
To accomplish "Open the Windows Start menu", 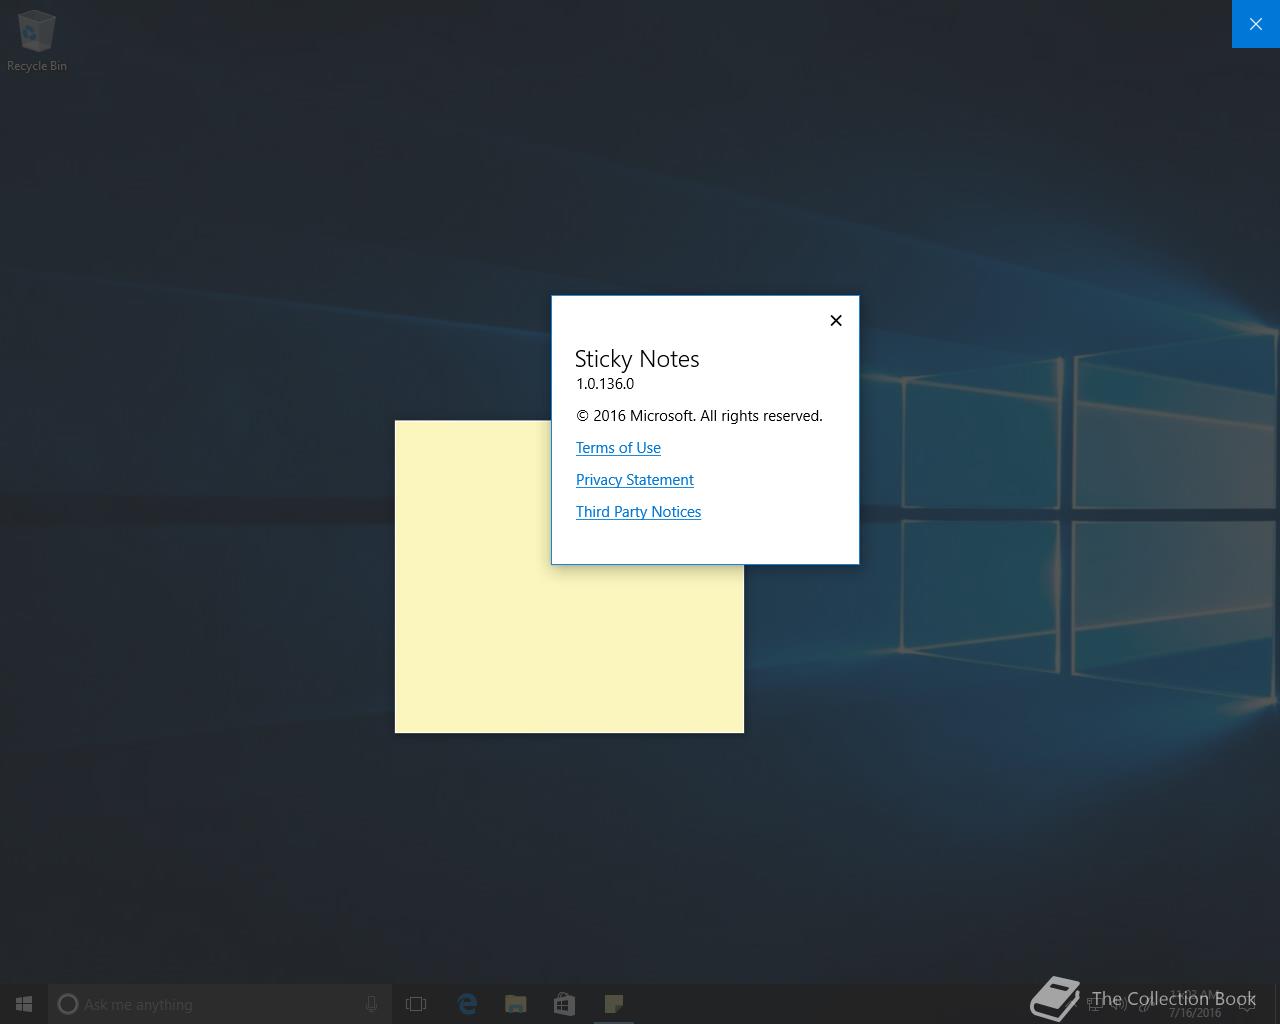I will (x=24, y=1004).
